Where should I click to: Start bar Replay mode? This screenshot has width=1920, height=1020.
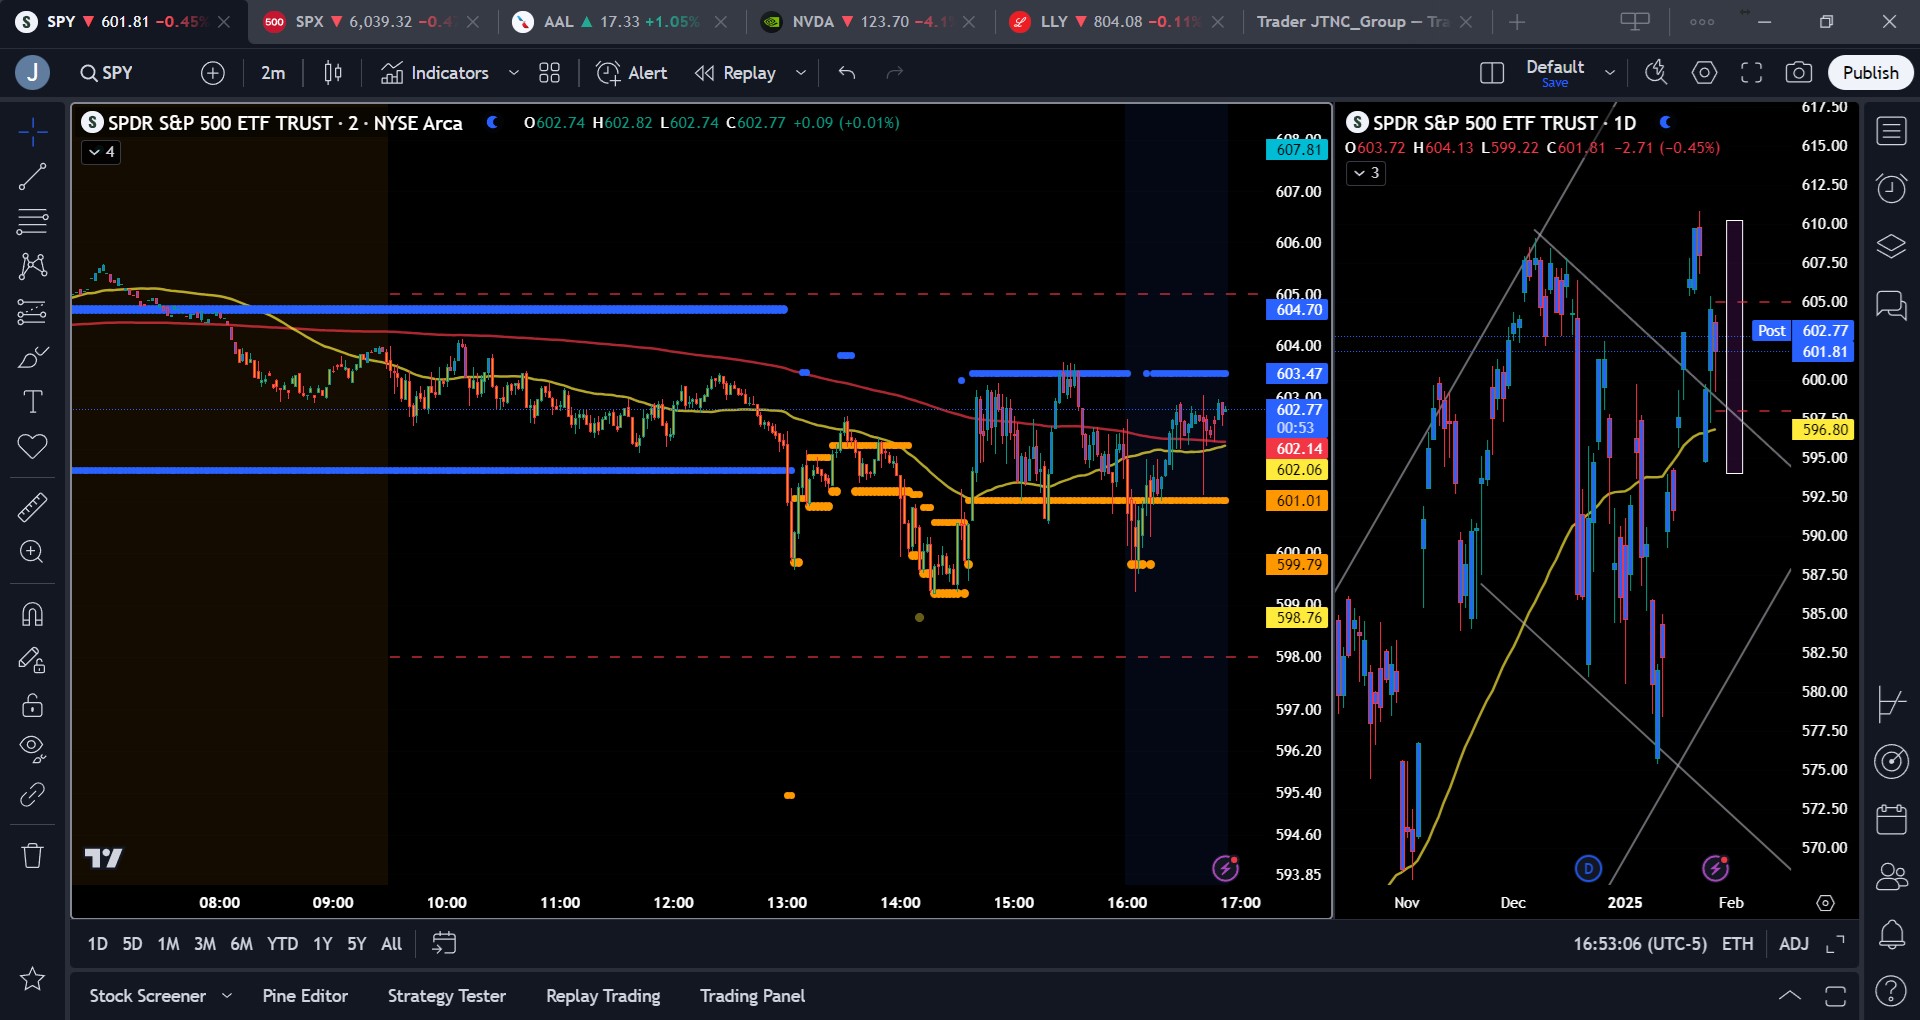tap(736, 73)
